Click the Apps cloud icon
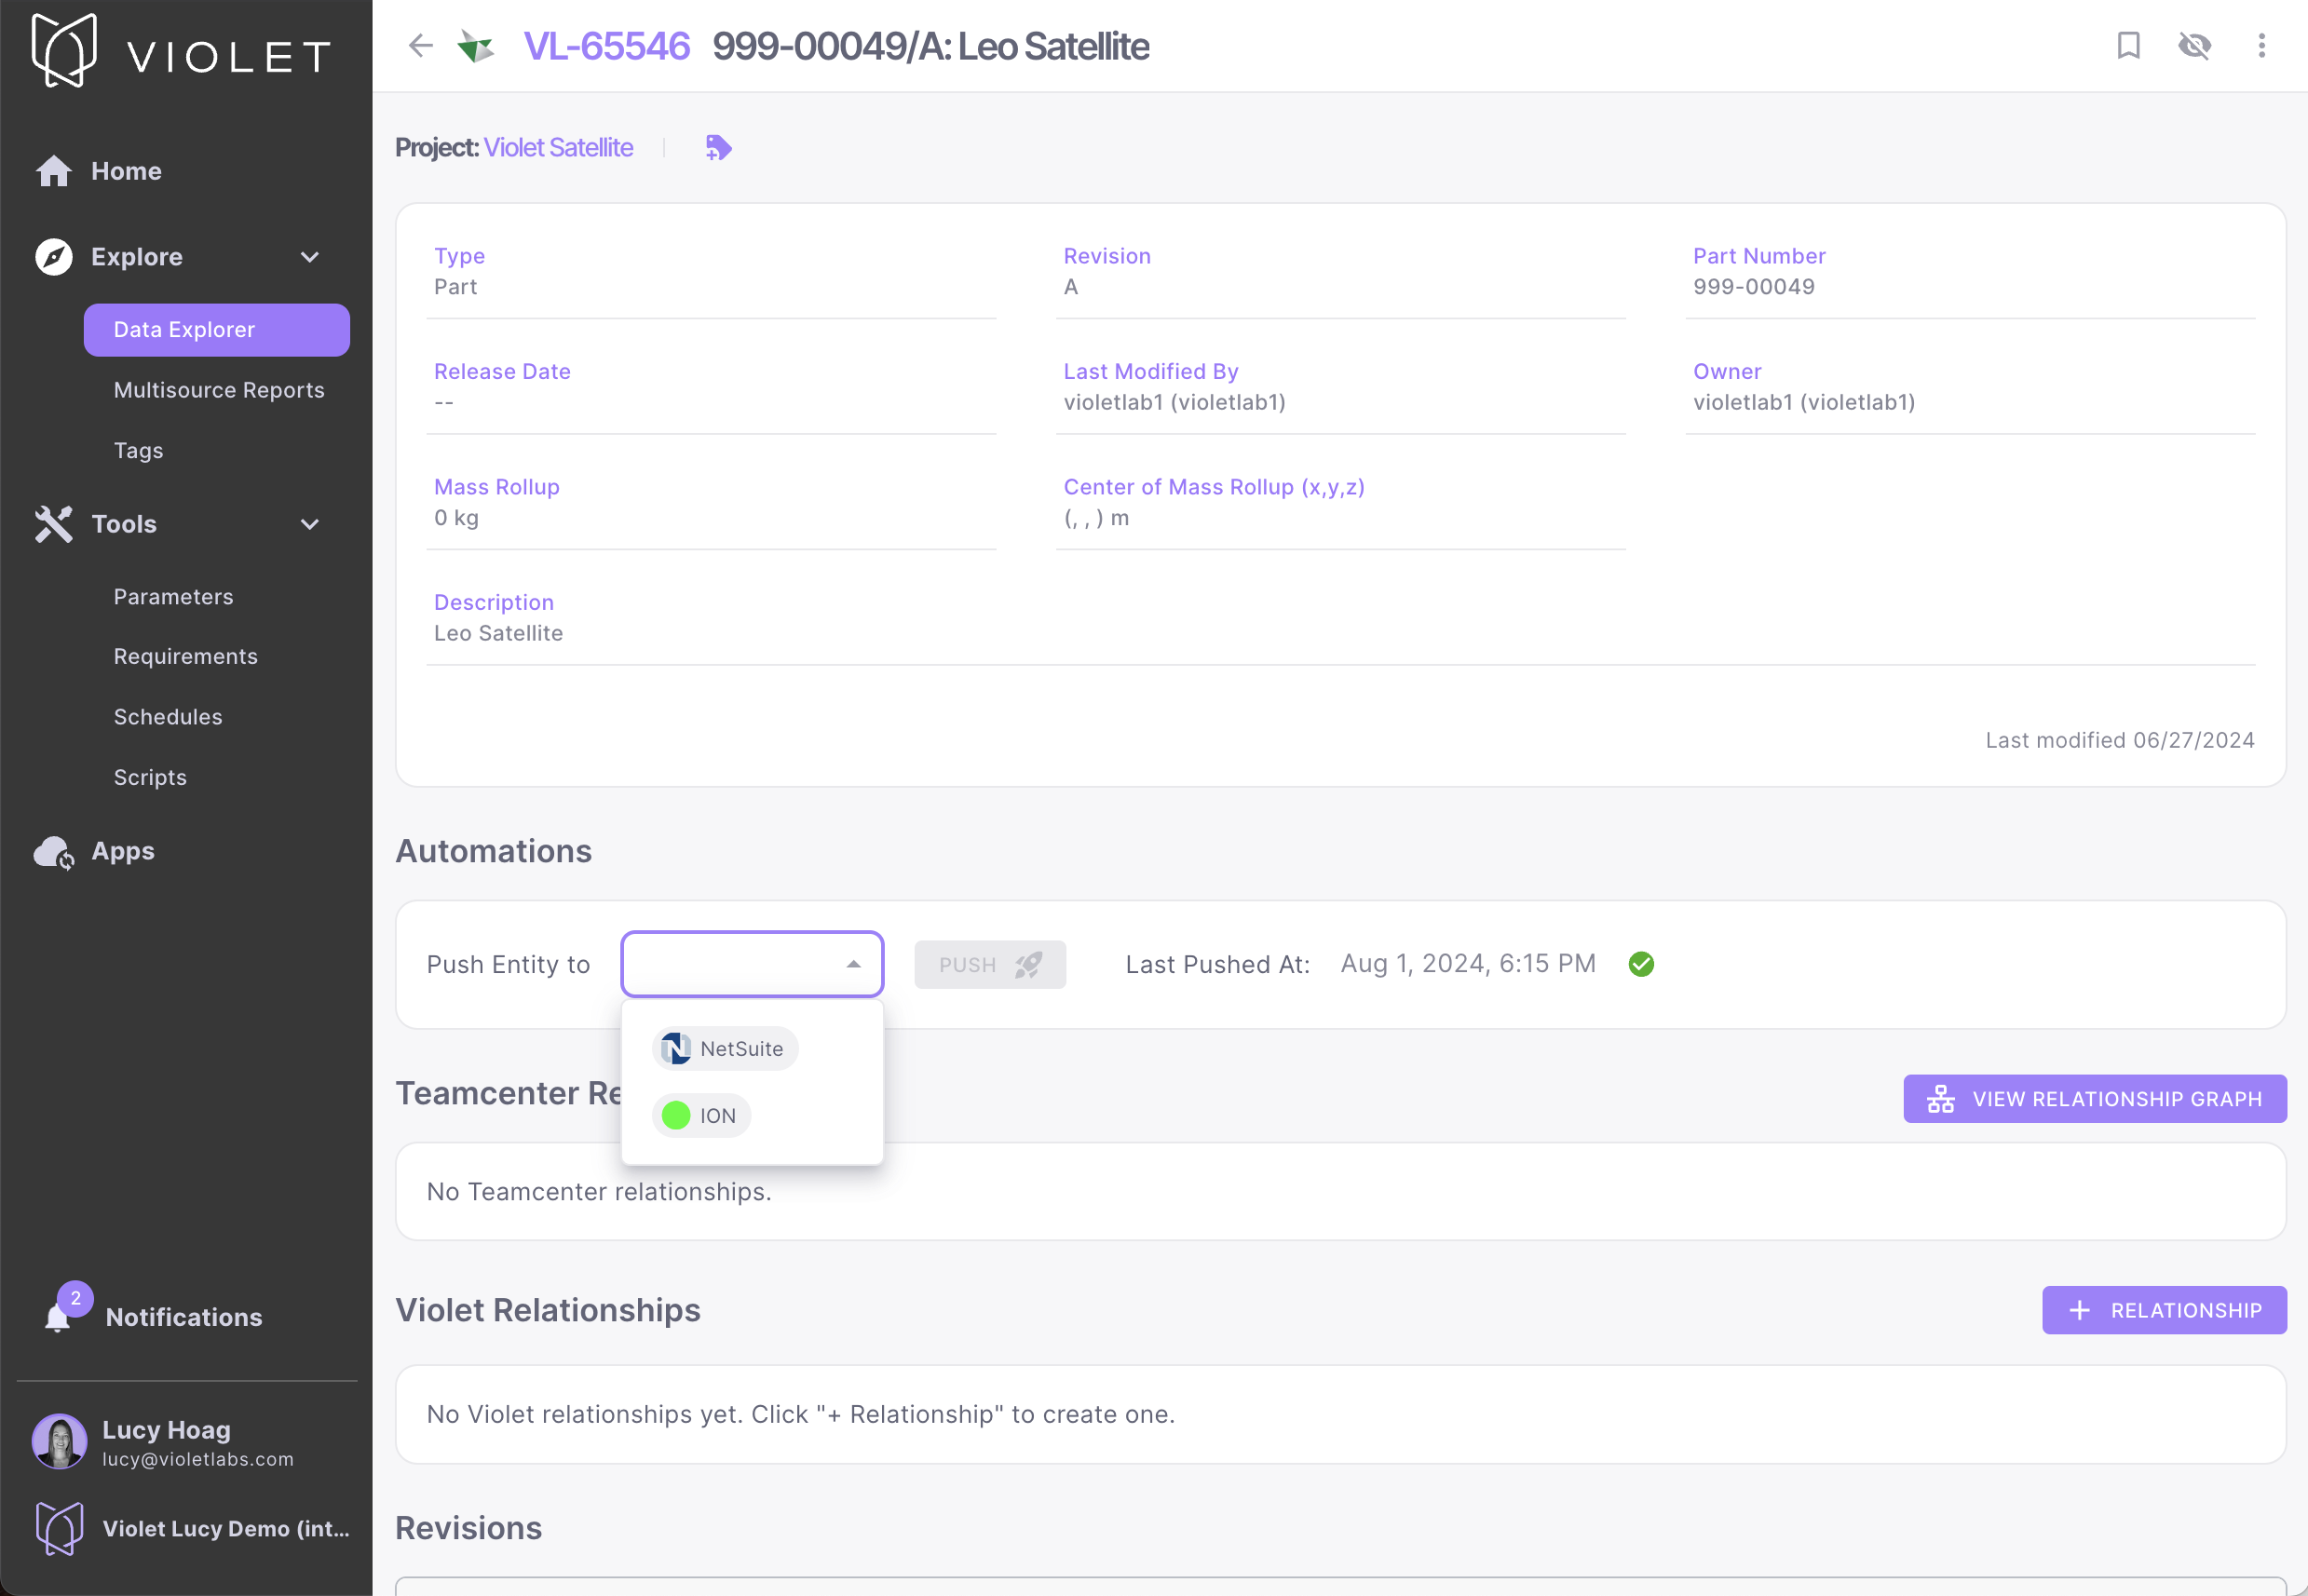 (54, 852)
